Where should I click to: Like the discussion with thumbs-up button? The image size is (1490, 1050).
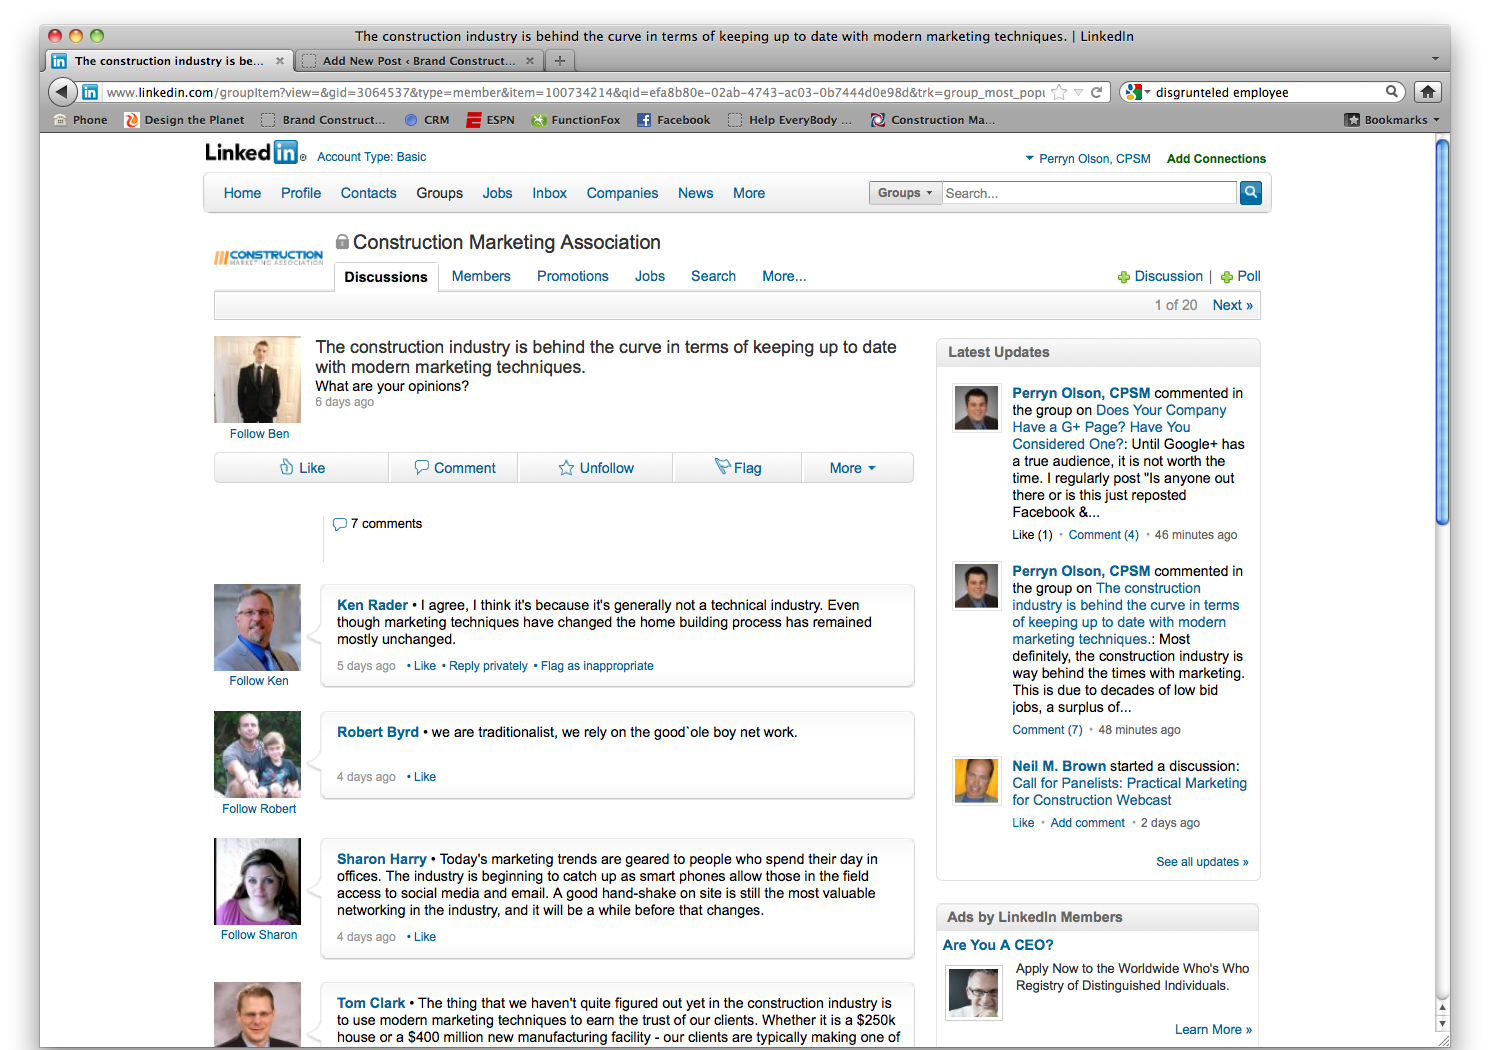tap(302, 468)
